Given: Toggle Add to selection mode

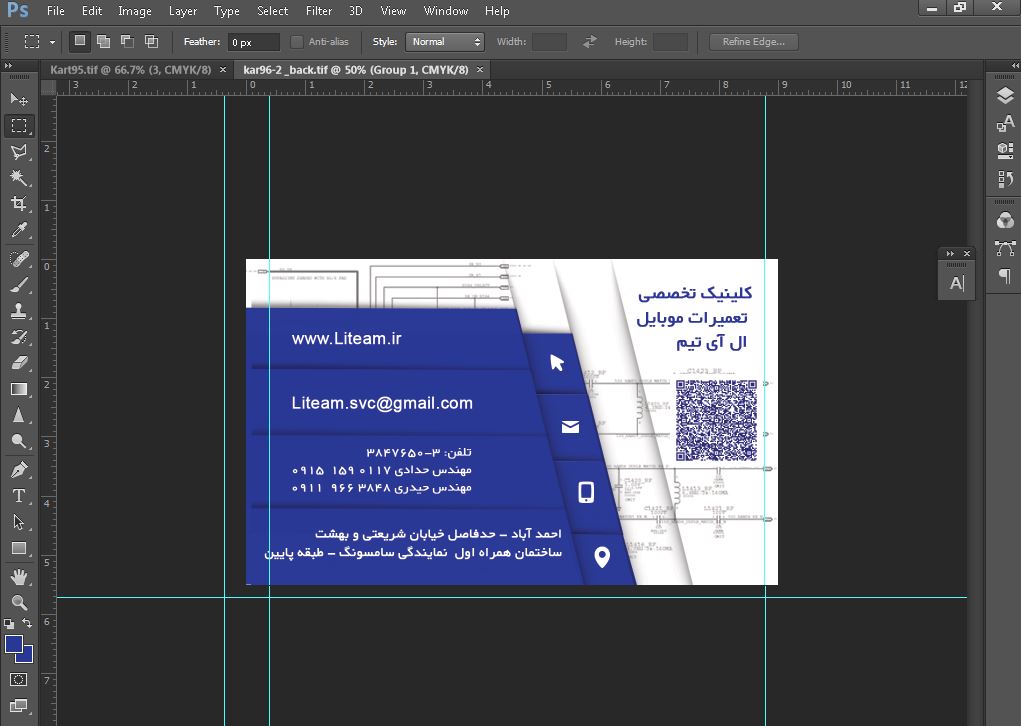Looking at the screenshot, I should pos(103,42).
